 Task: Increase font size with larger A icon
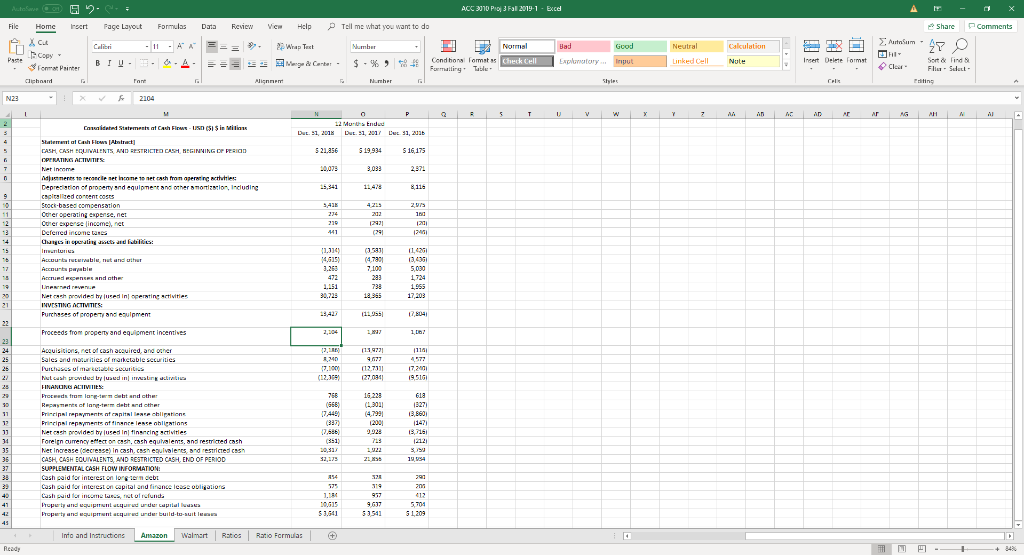pos(182,46)
